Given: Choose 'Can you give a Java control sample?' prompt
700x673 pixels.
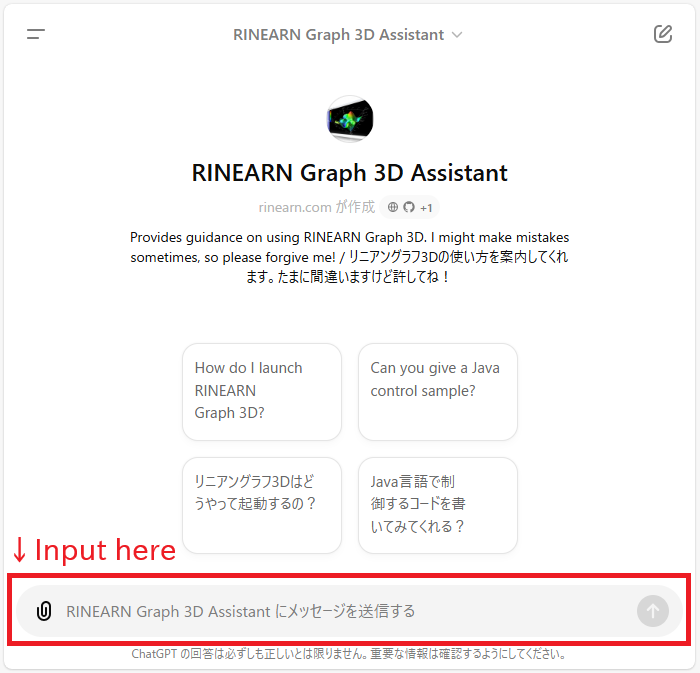Looking at the screenshot, I should [438, 392].
